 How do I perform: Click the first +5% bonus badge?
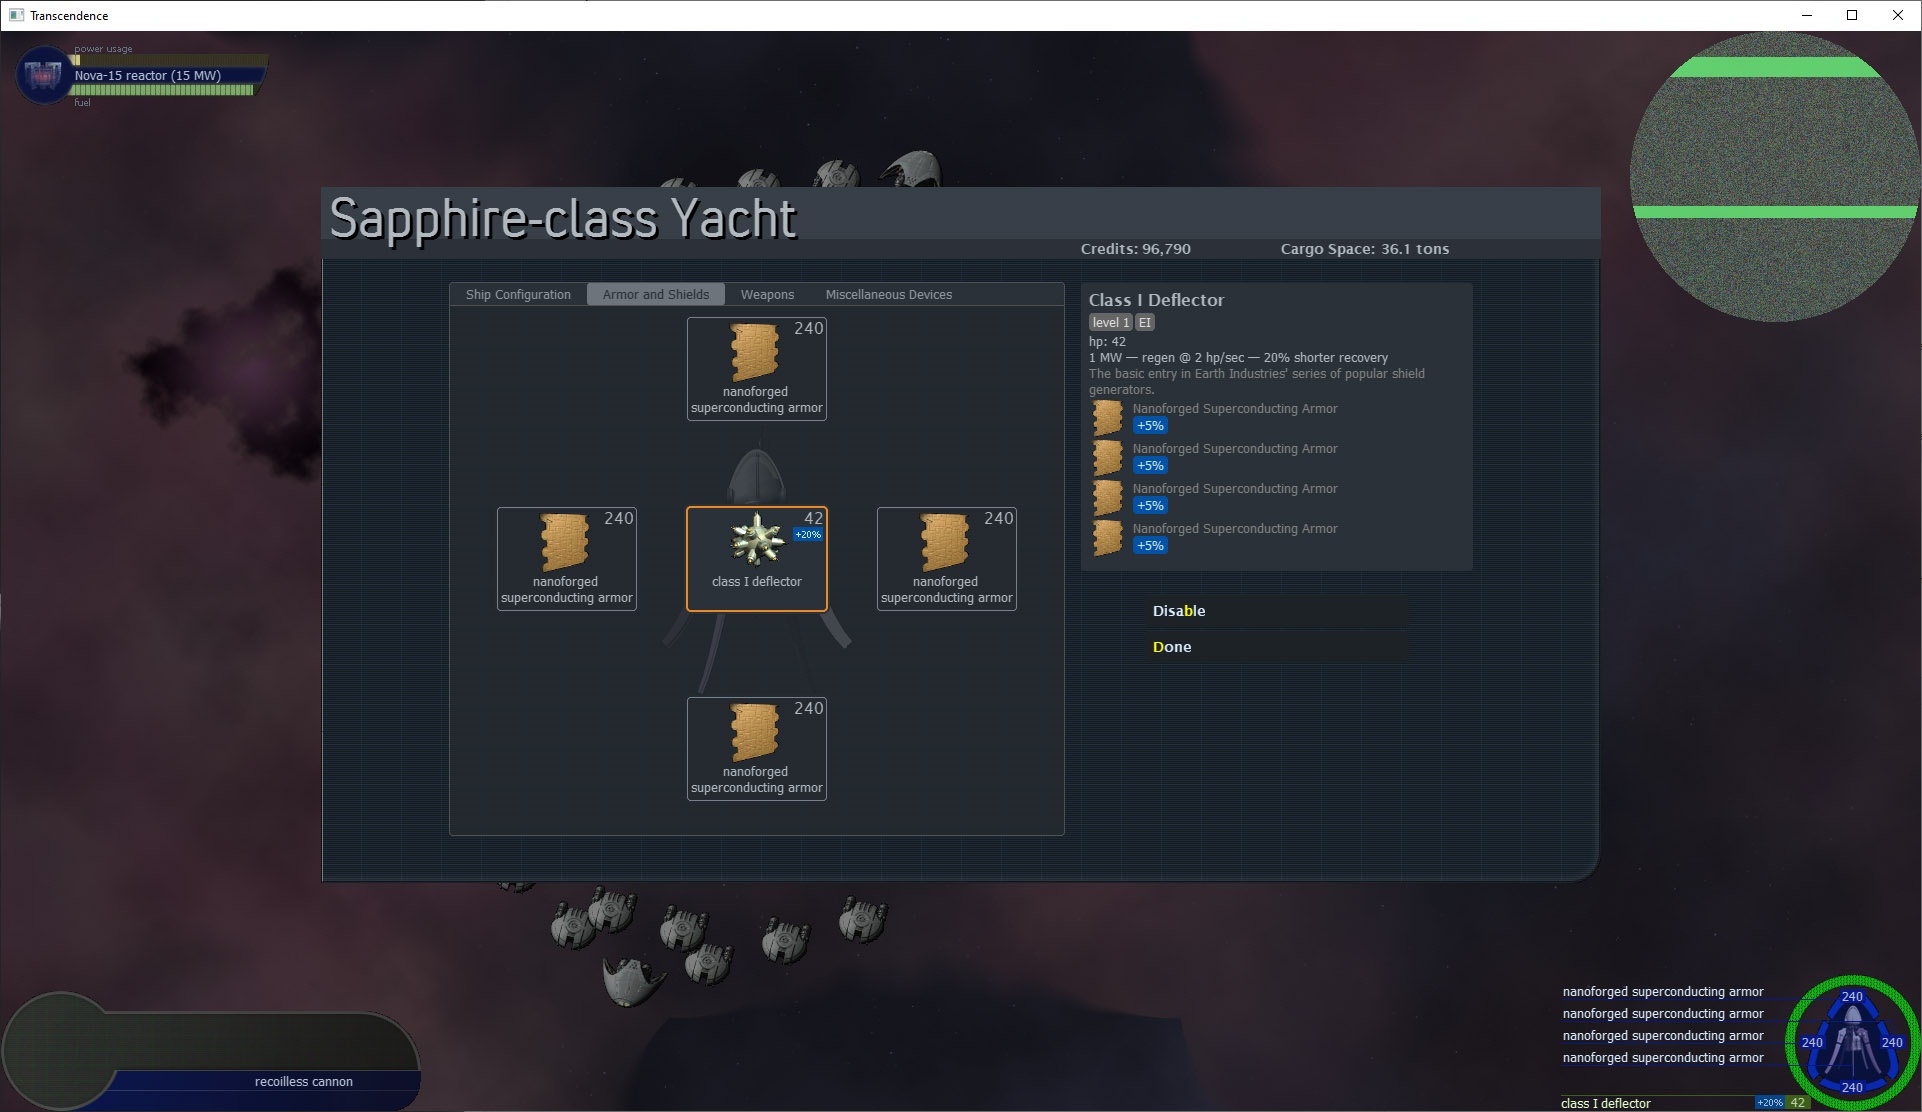[1150, 426]
